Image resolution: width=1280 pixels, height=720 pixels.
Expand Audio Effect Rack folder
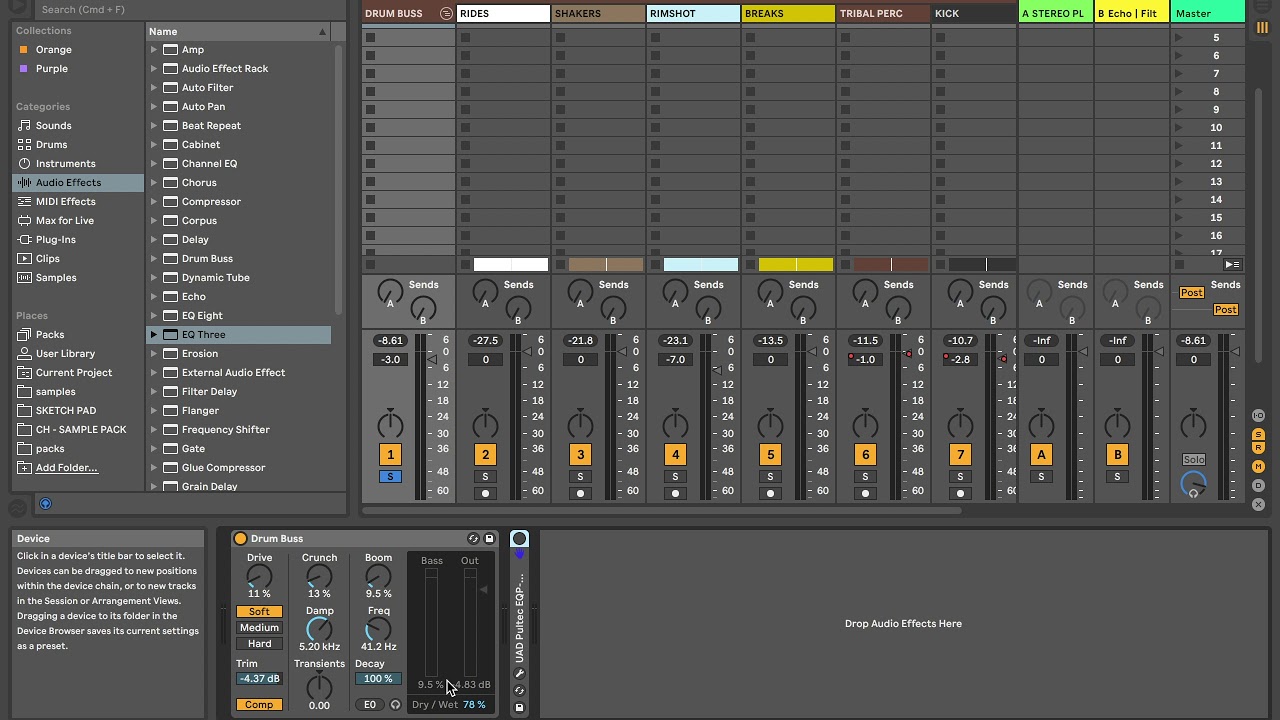(154, 69)
